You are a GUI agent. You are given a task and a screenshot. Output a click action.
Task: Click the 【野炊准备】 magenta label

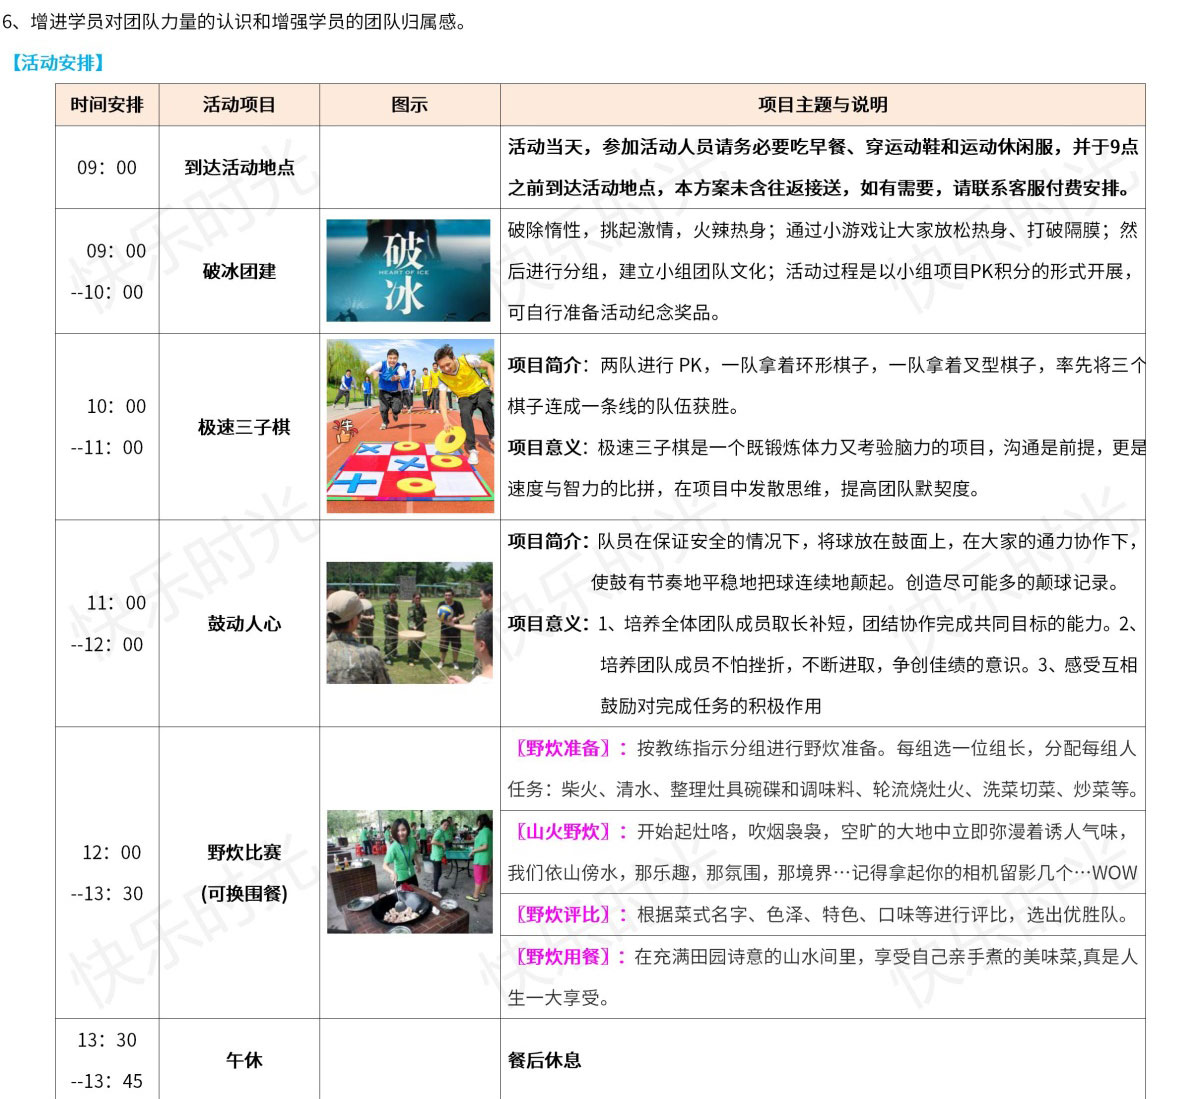(567, 748)
